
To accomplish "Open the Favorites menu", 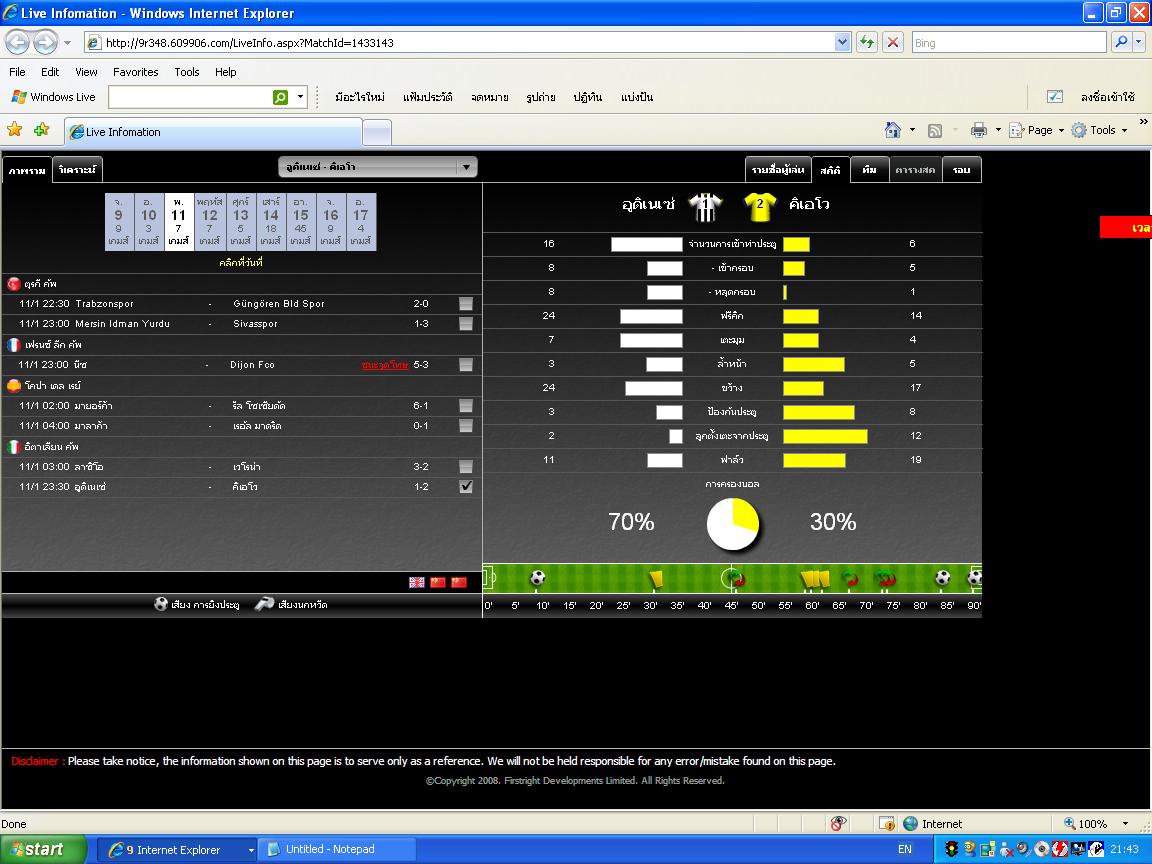I will pyautogui.click(x=135, y=72).
